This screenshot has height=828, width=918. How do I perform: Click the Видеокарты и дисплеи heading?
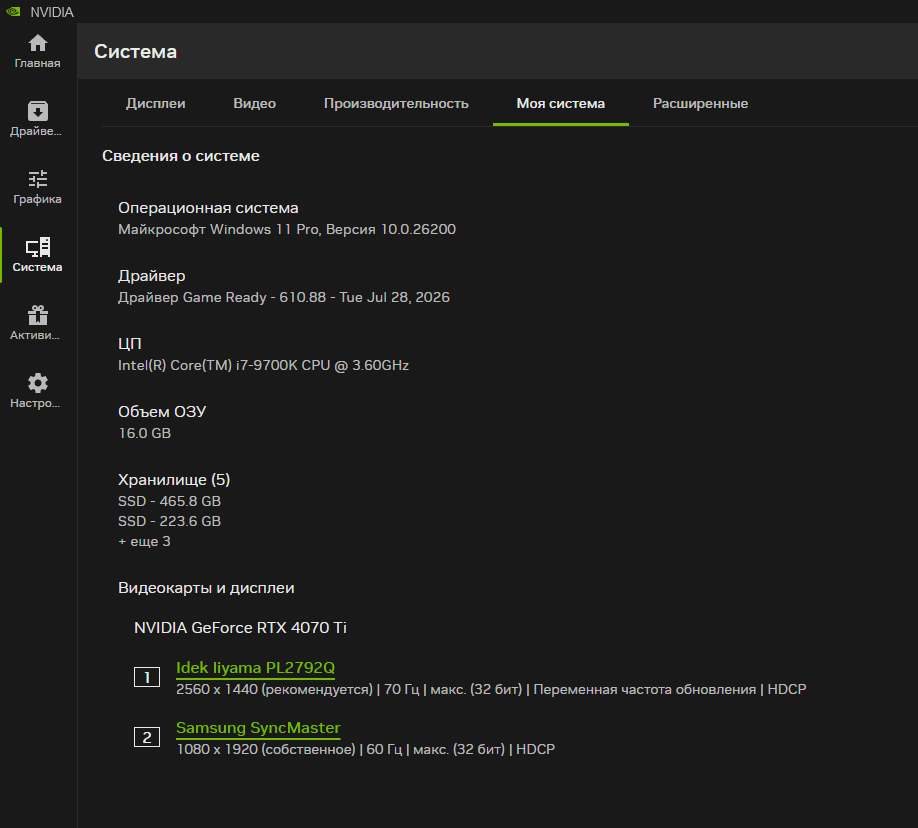pos(206,588)
